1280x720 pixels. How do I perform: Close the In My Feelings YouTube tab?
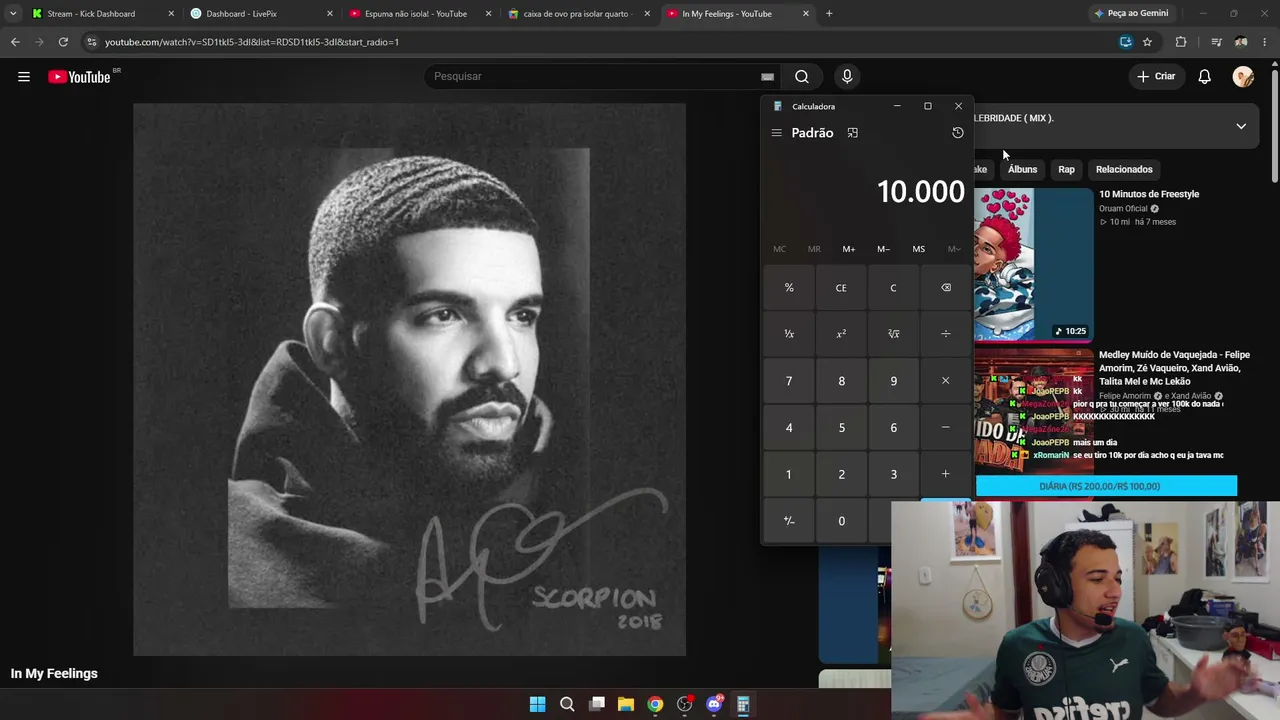pyautogui.click(x=806, y=14)
